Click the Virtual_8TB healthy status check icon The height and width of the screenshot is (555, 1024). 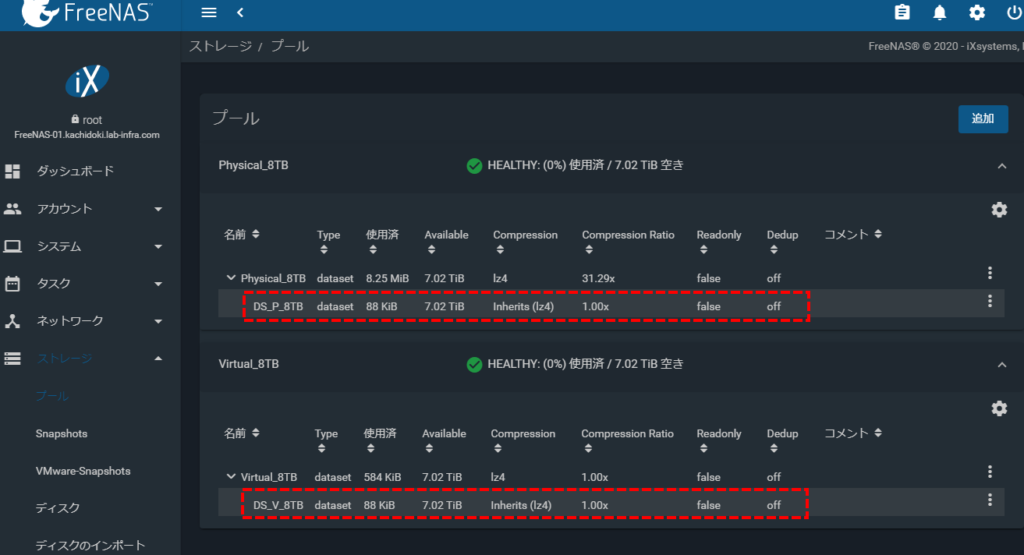coord(475,364)
